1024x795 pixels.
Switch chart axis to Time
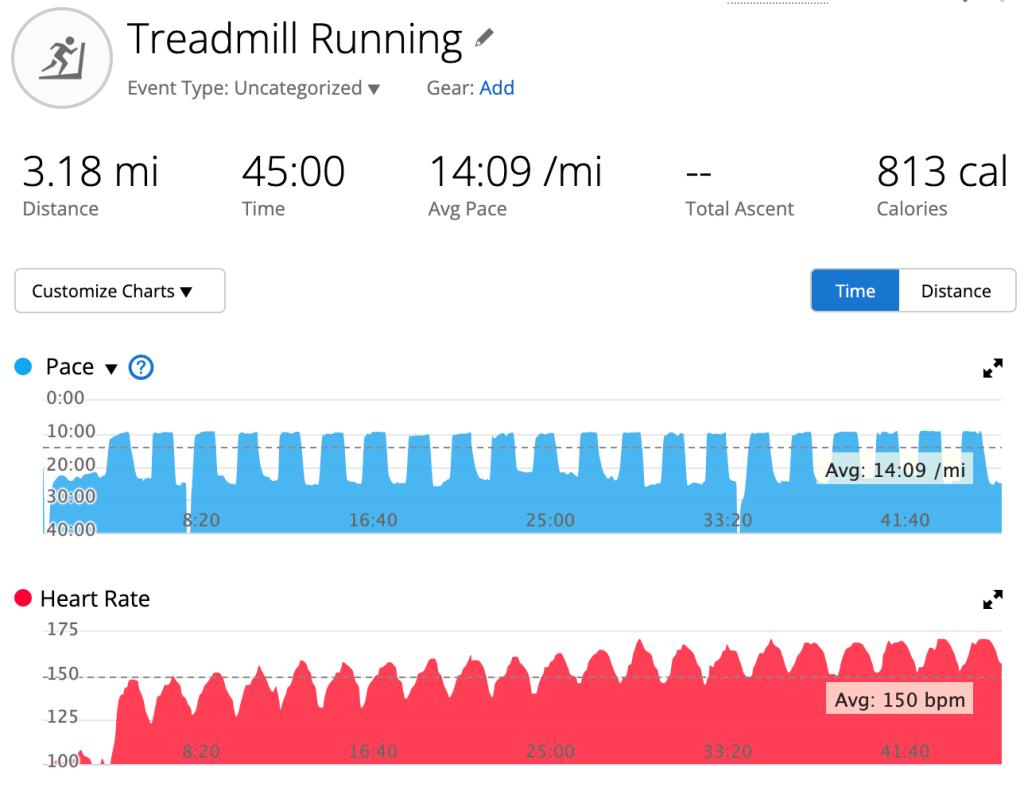(x=855, y=291)
